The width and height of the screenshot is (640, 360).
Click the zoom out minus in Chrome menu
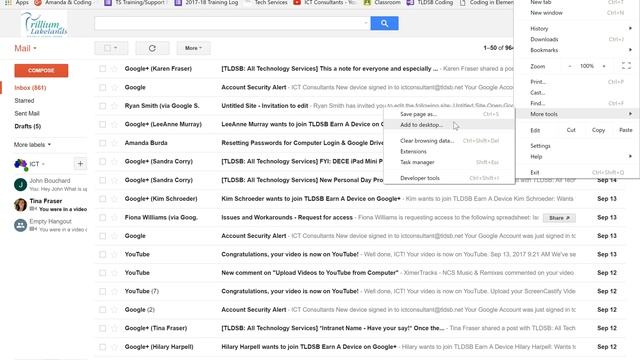(x=569, y=66)
